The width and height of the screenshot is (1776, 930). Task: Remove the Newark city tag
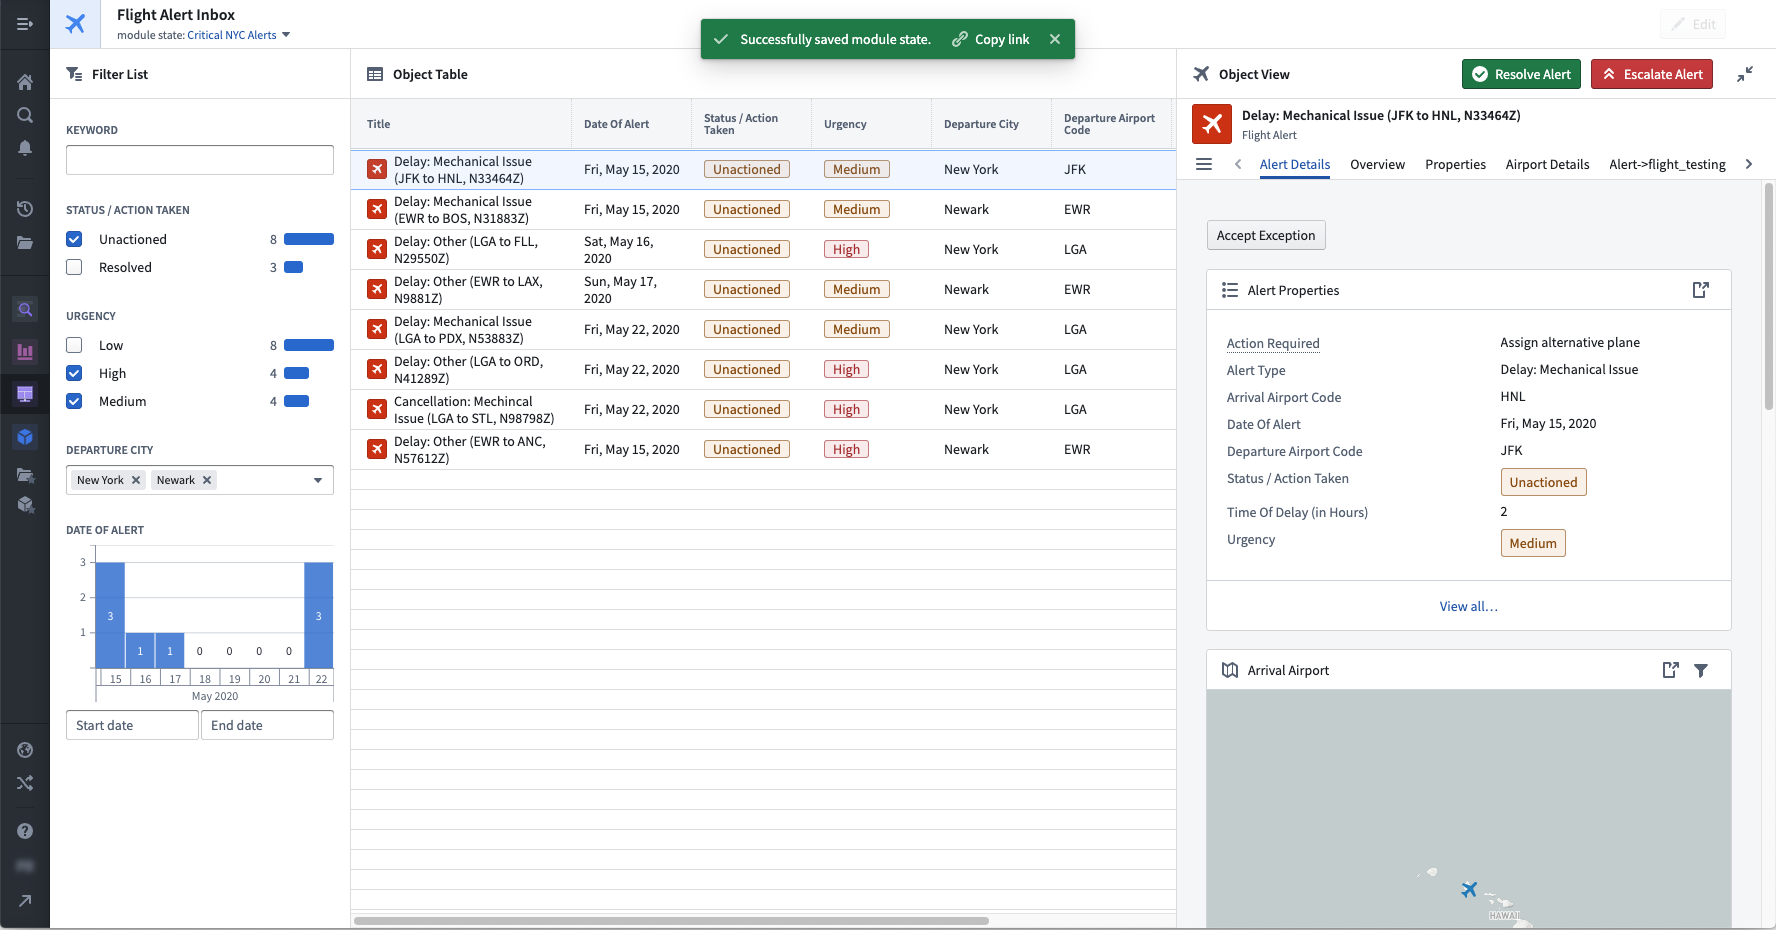207,480
